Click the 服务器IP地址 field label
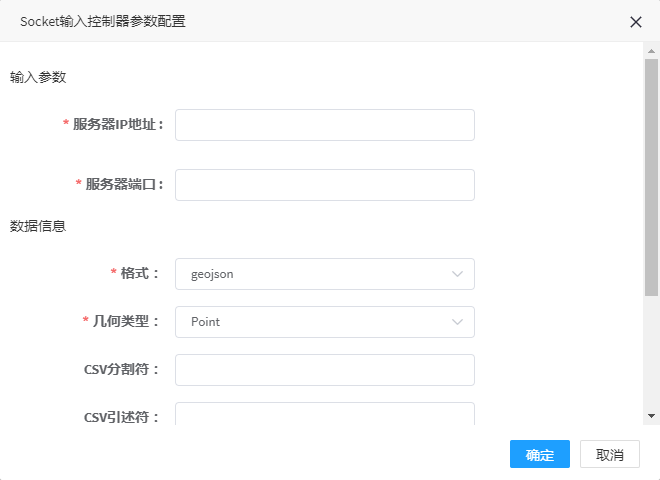This screenshot has width=660, height=480. pos(114,125)
